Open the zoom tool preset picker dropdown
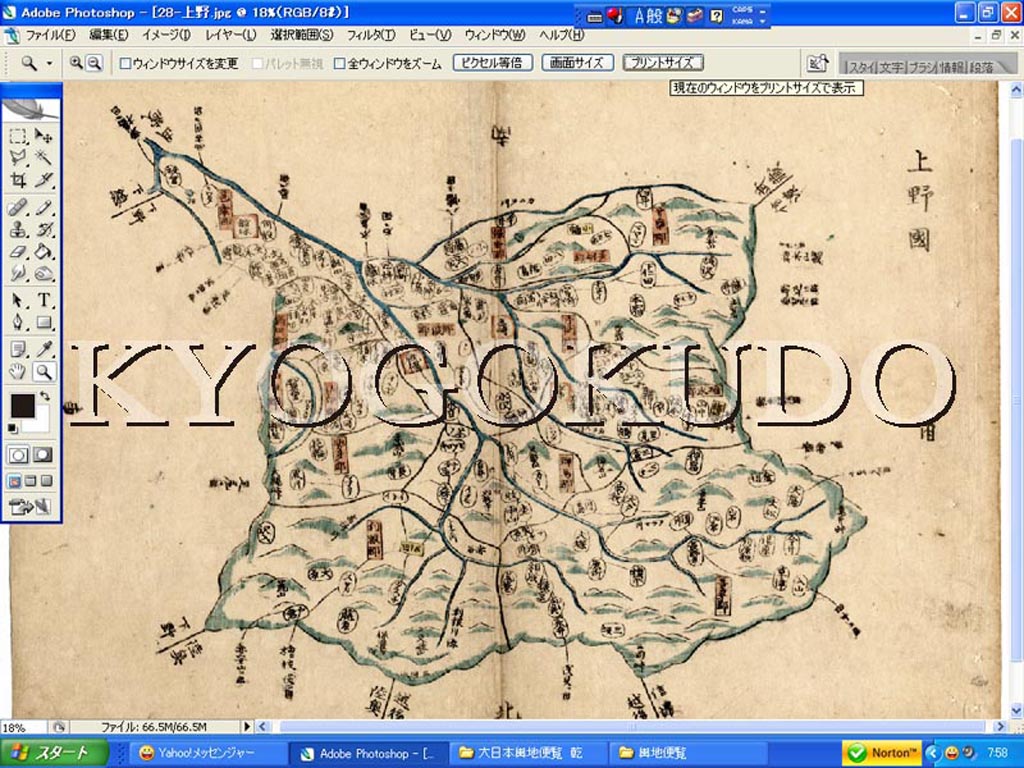1024x768 pixels. click(49, 63)
